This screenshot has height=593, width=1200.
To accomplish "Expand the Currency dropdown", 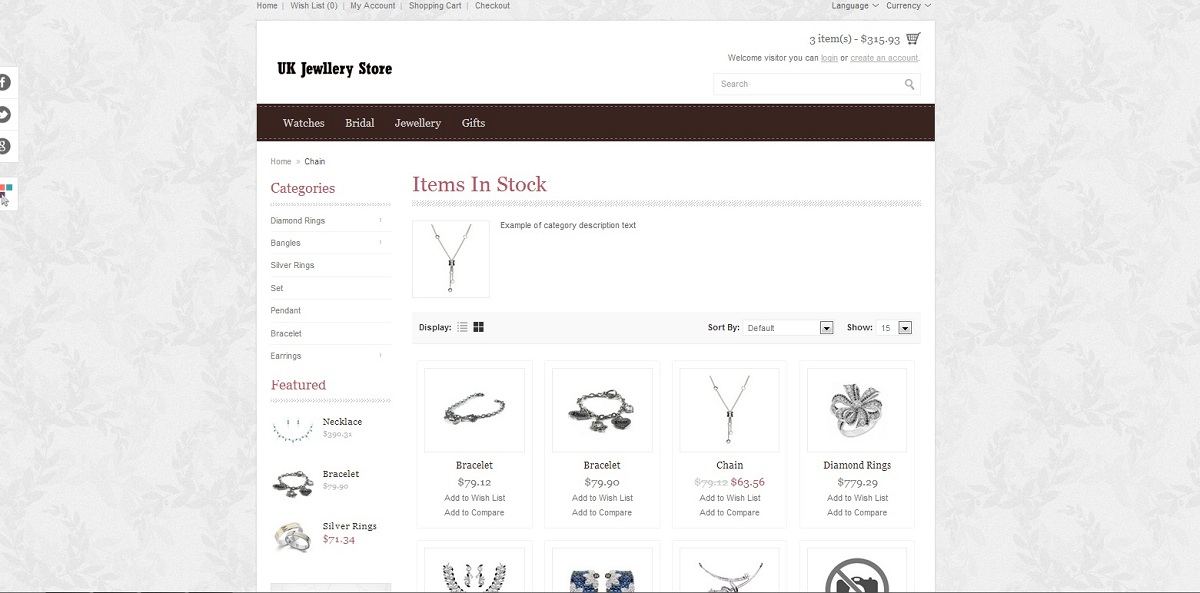I will click(x=908, y=6).
